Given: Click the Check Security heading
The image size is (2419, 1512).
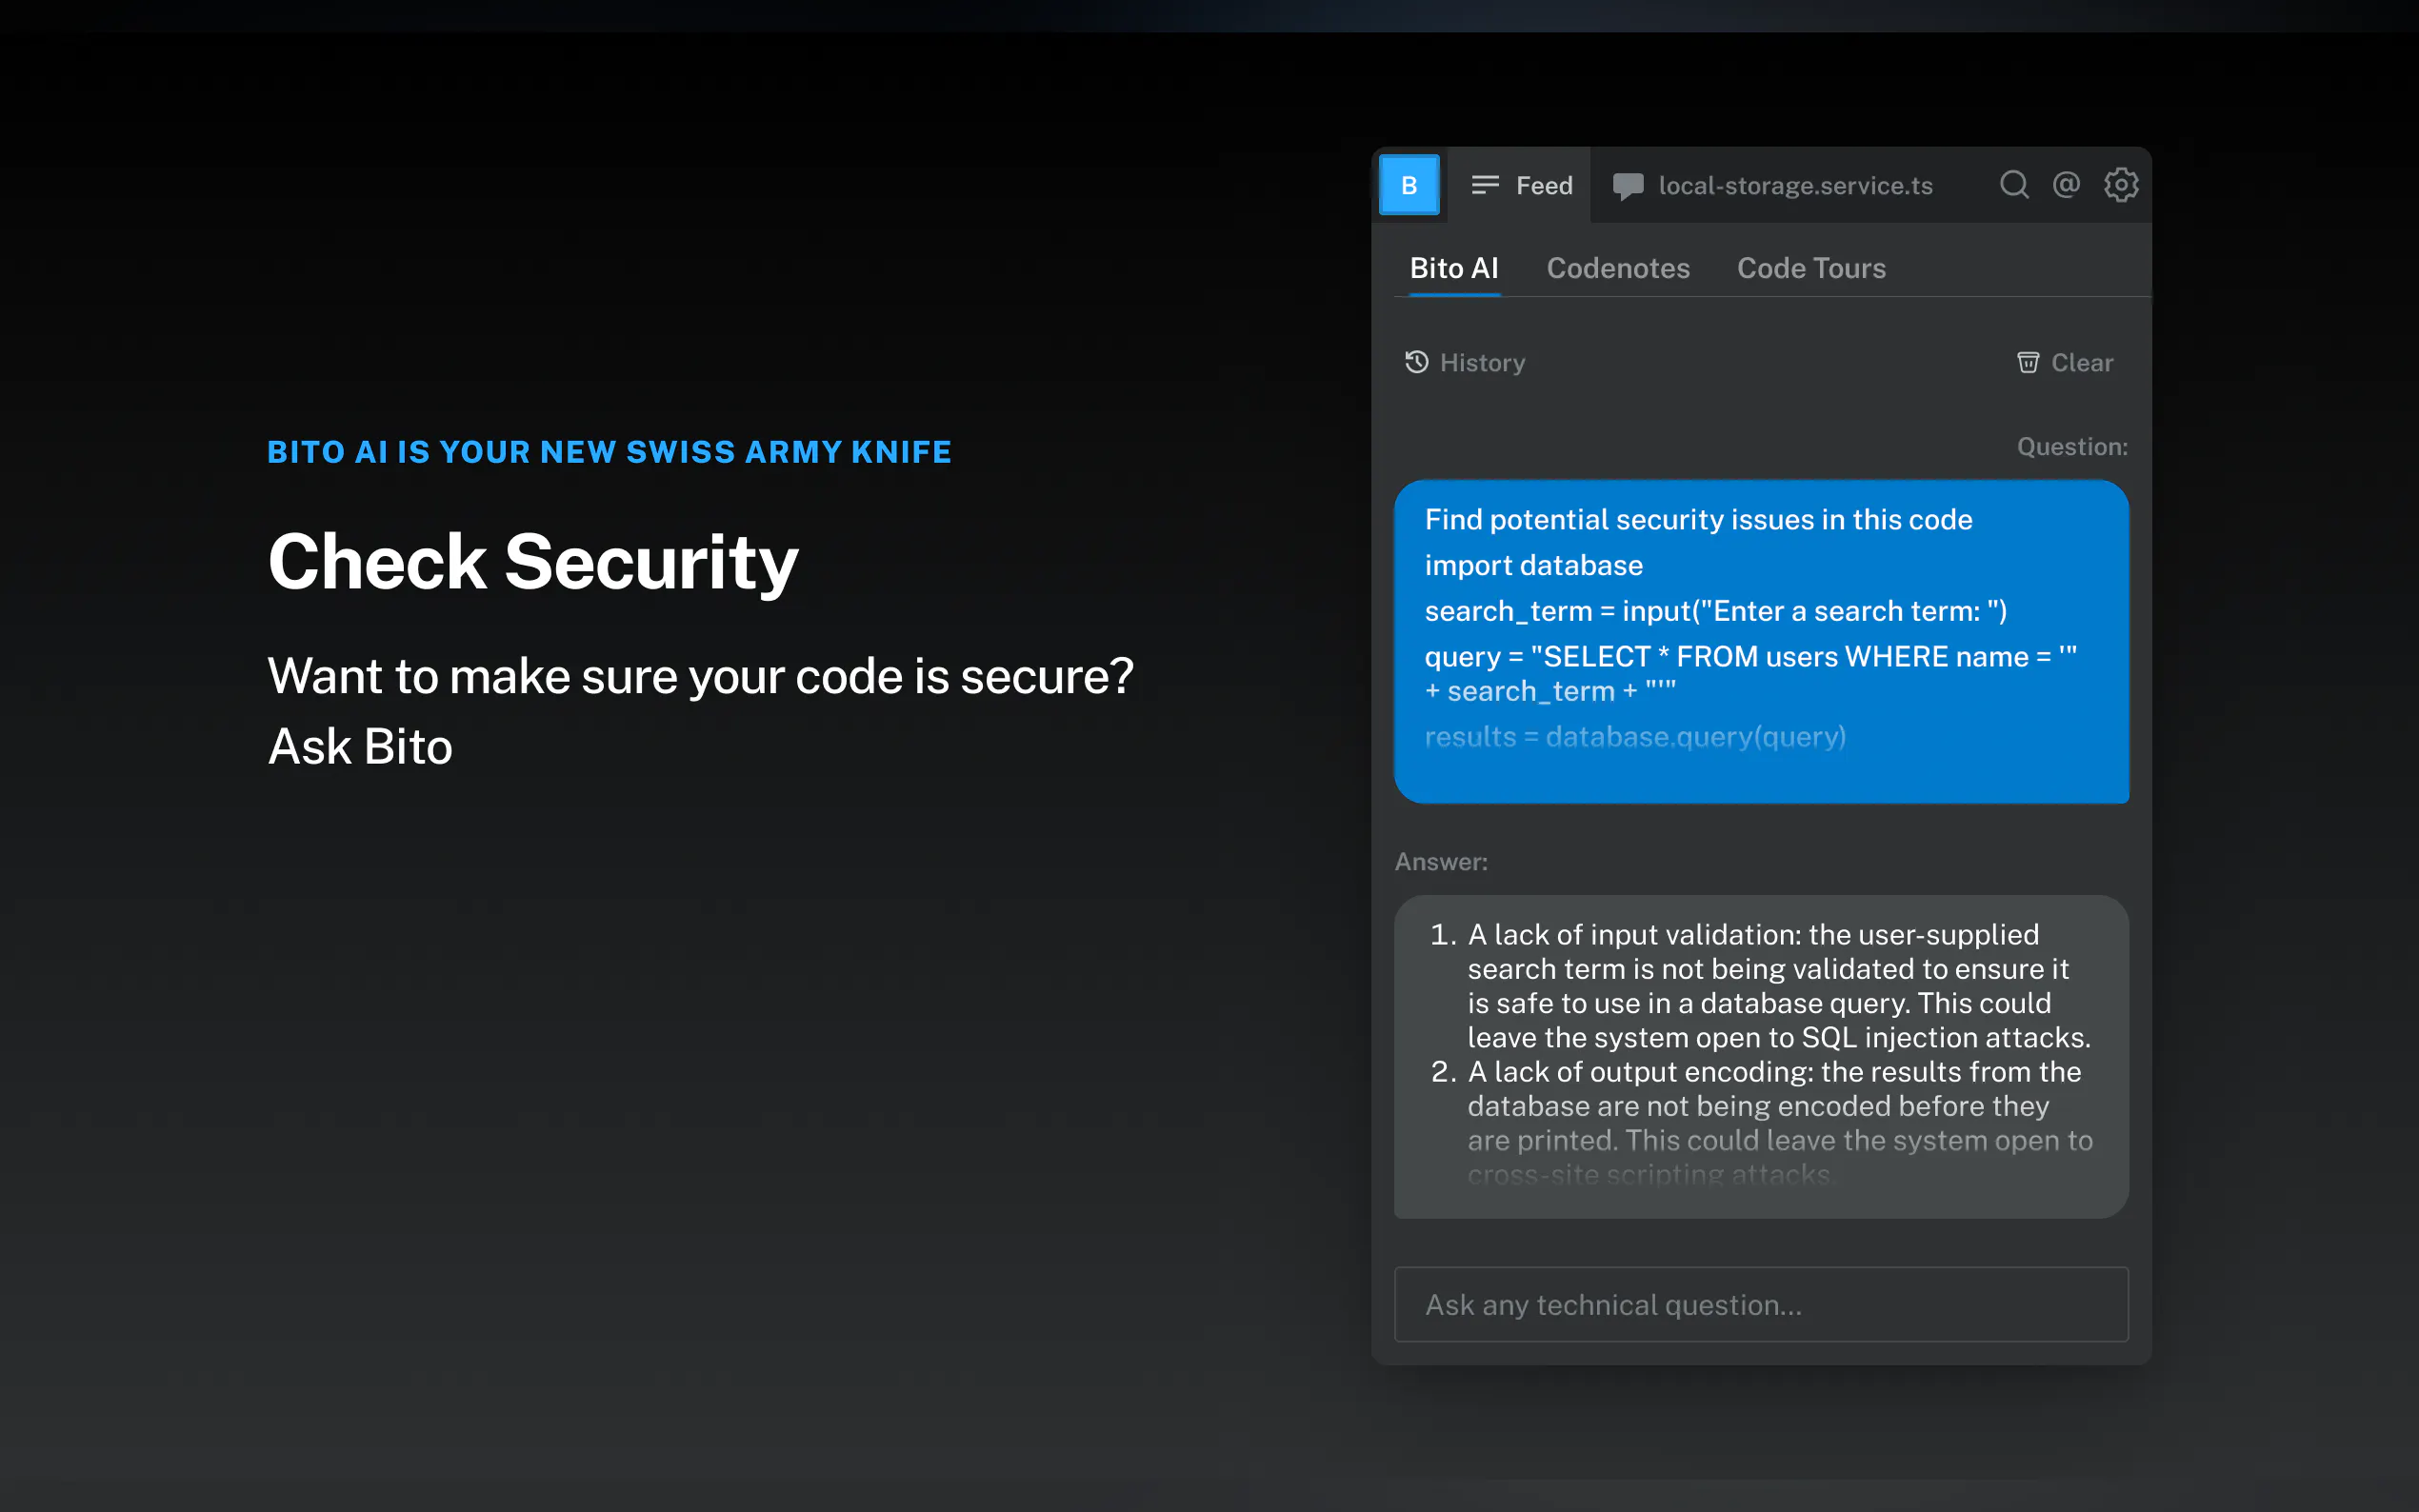Looking at the screenshot, I should pos(533,562).
